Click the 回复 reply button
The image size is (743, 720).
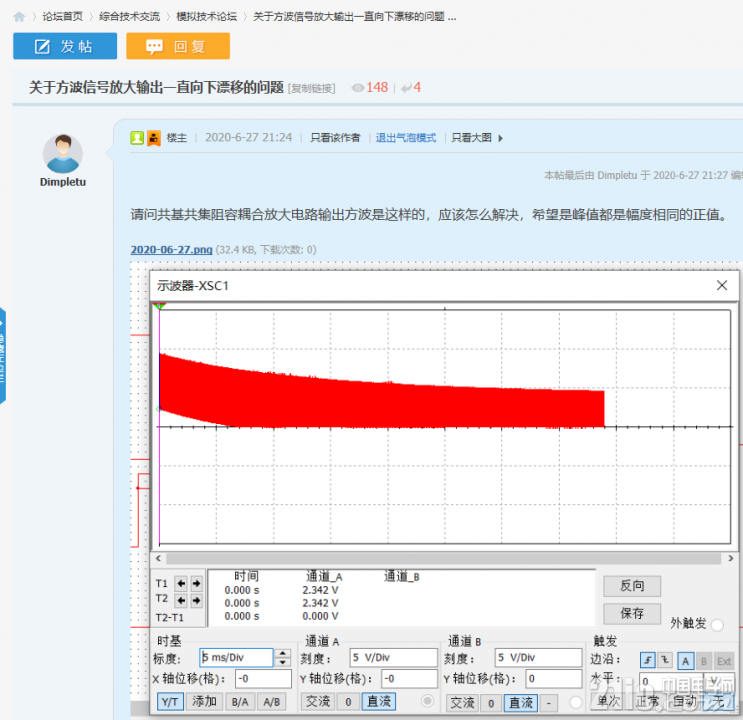pos(178,46)
